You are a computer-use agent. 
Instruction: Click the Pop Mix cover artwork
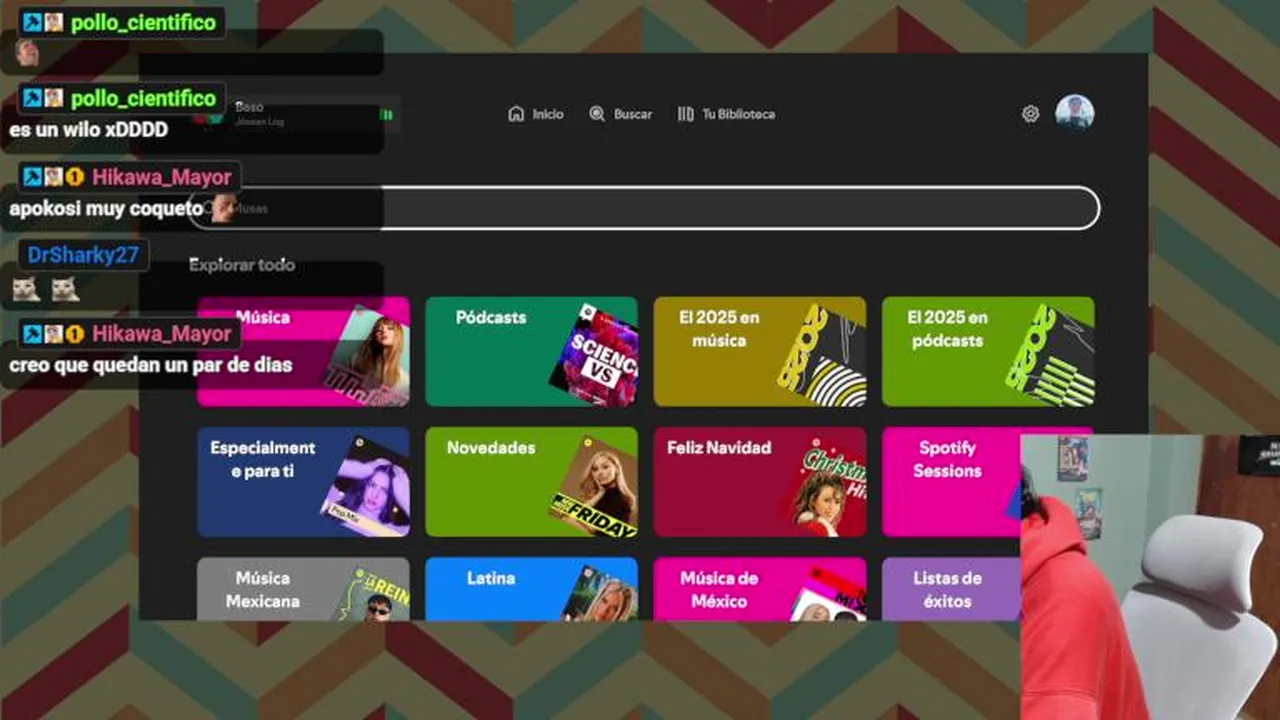366,487
